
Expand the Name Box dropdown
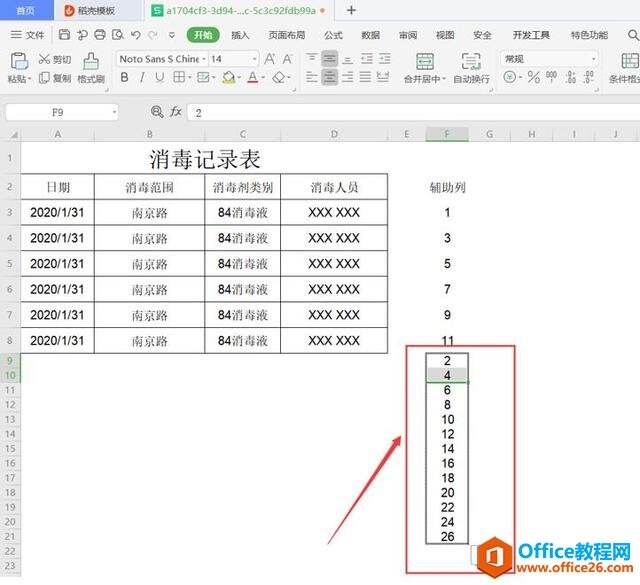point(114,112)
